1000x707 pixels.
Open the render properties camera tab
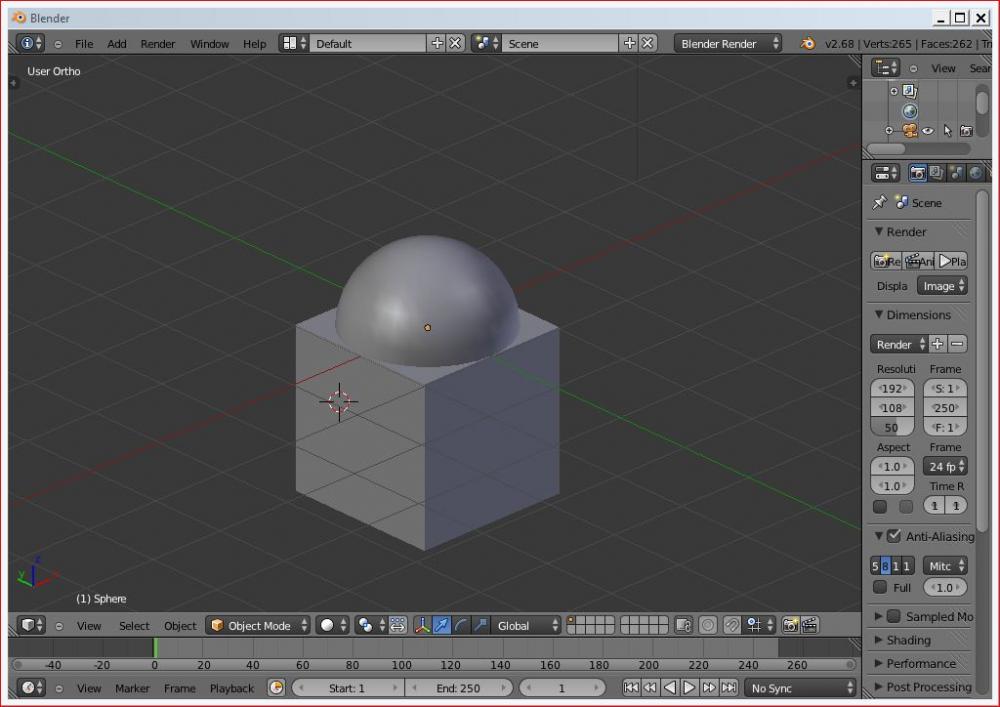(917, 173)
